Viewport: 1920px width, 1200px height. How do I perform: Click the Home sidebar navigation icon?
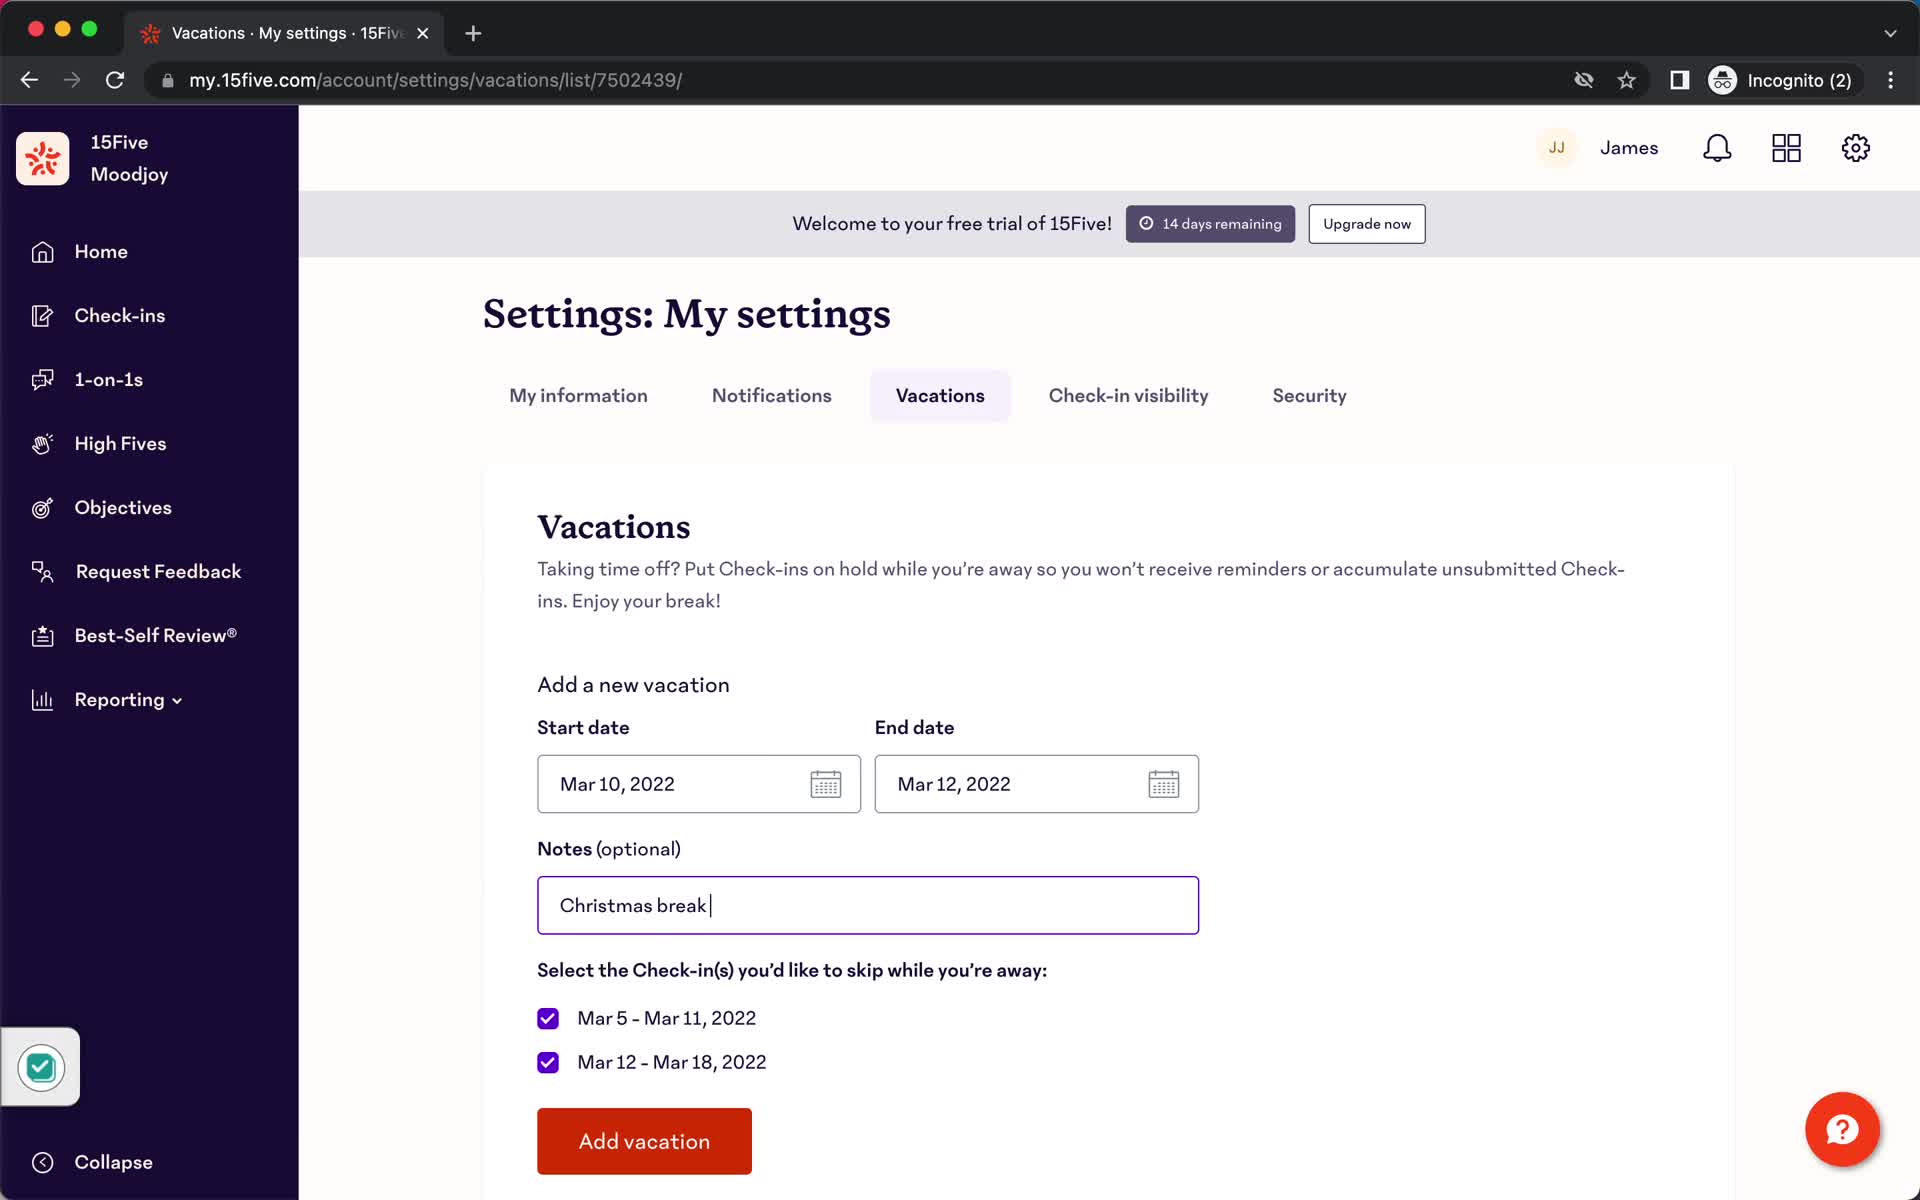pyautogui.click(x=41, y=252)
